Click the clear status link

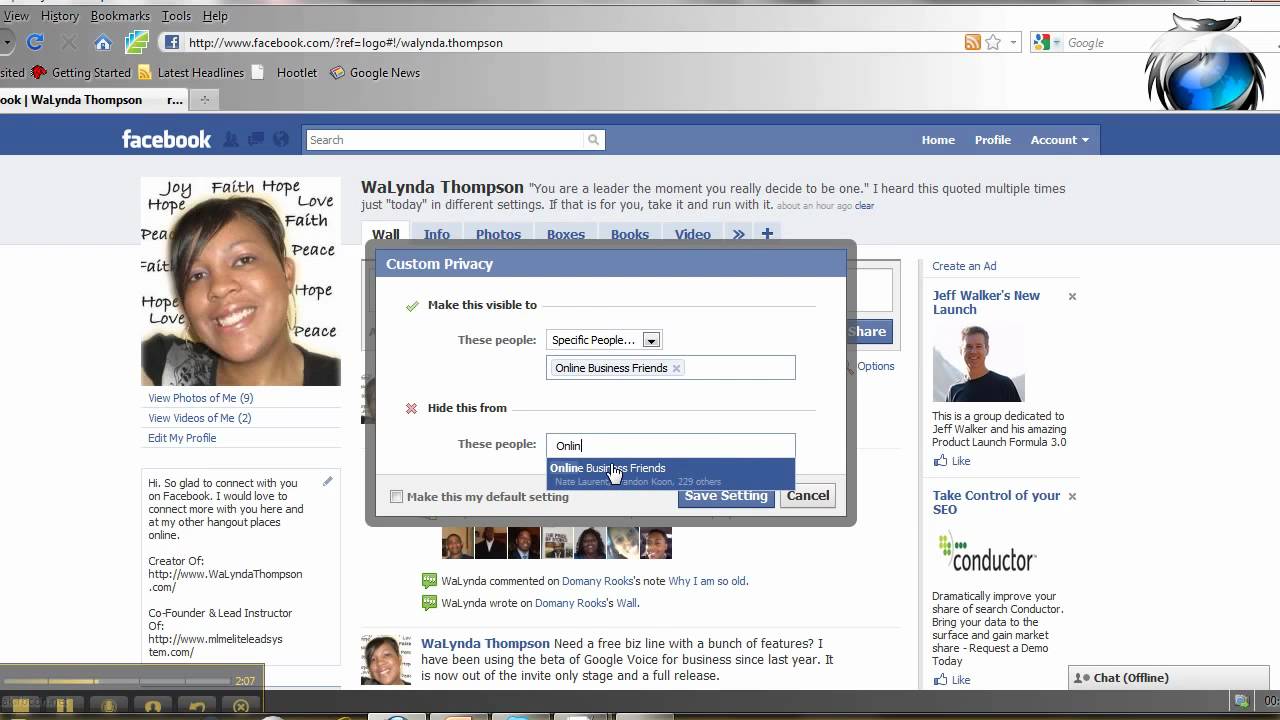864,206
